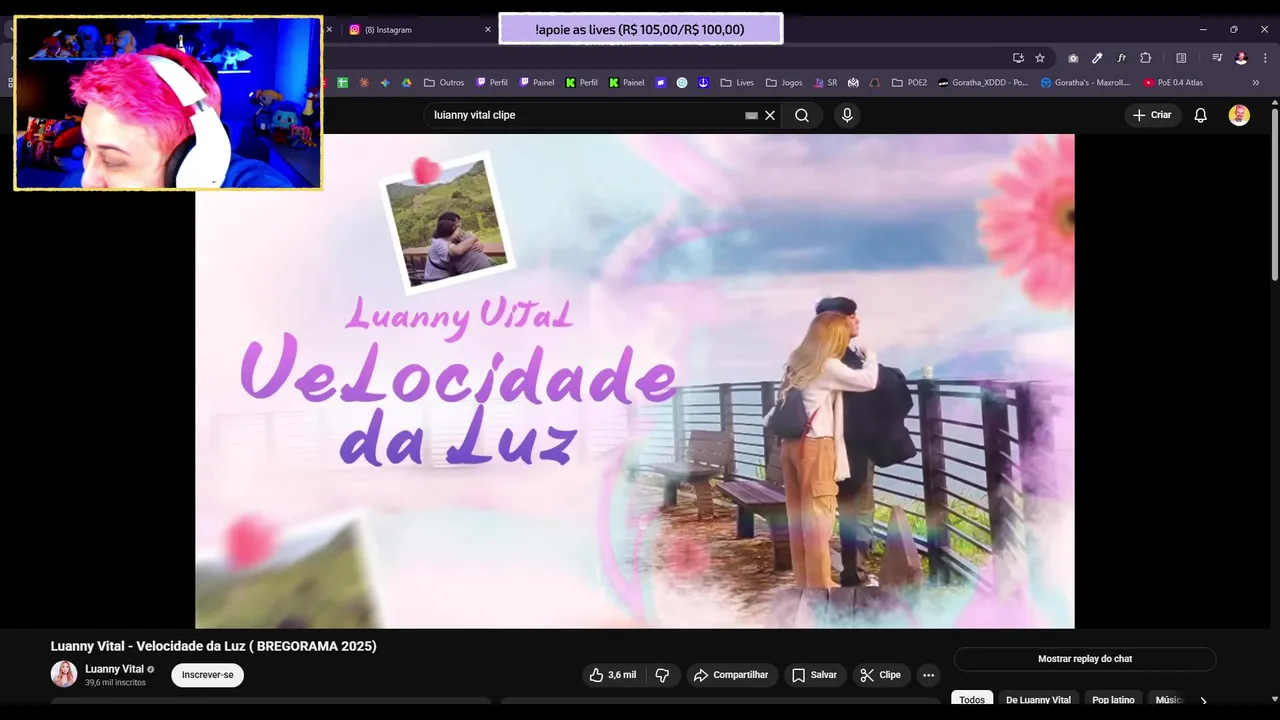Click the eyedropper extension icon
The image size is (1280, 720).
click(x=1097, y=58)
